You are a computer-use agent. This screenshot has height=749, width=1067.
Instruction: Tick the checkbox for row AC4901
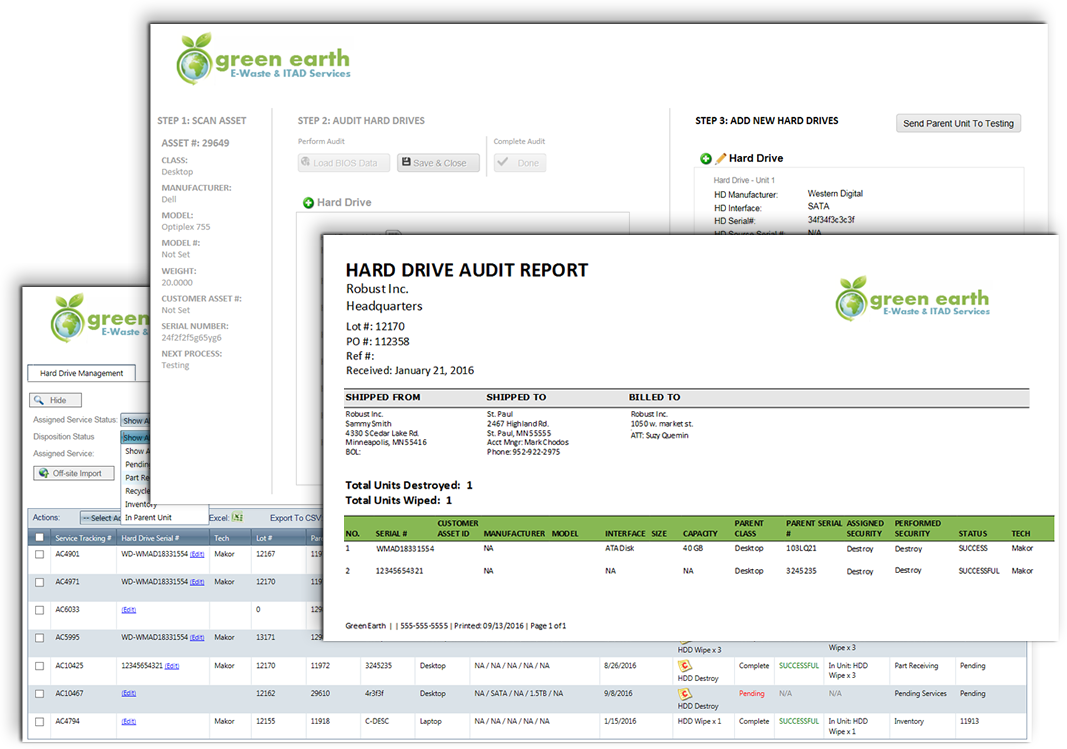pyautogui.click(x=40, y=554)
